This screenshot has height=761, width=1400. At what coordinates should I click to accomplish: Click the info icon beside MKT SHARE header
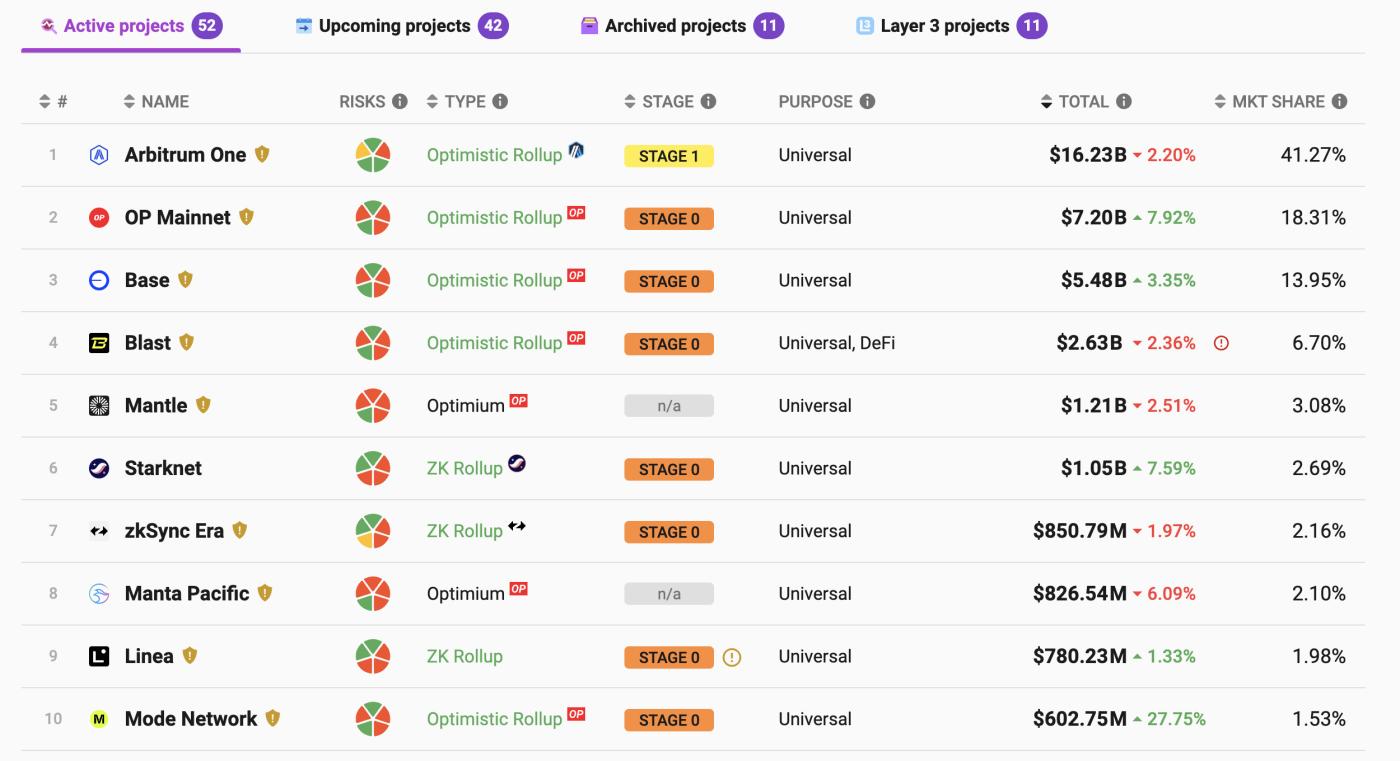coord(1339,101)
